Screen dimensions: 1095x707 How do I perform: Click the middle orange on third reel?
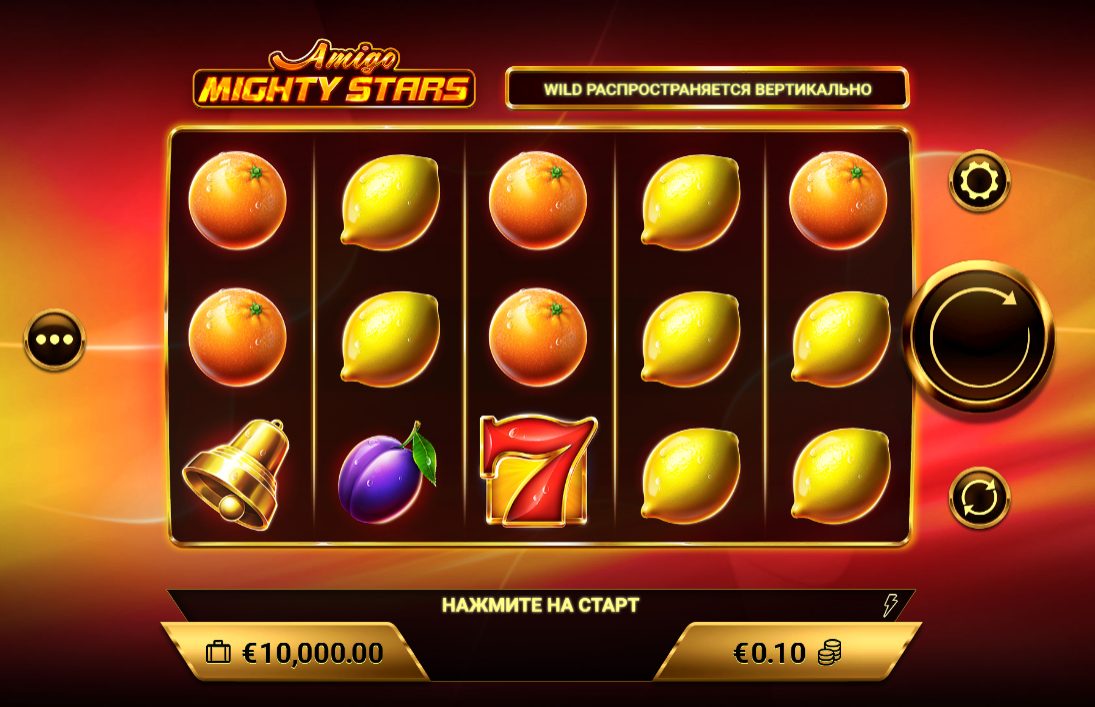[538, 337]
